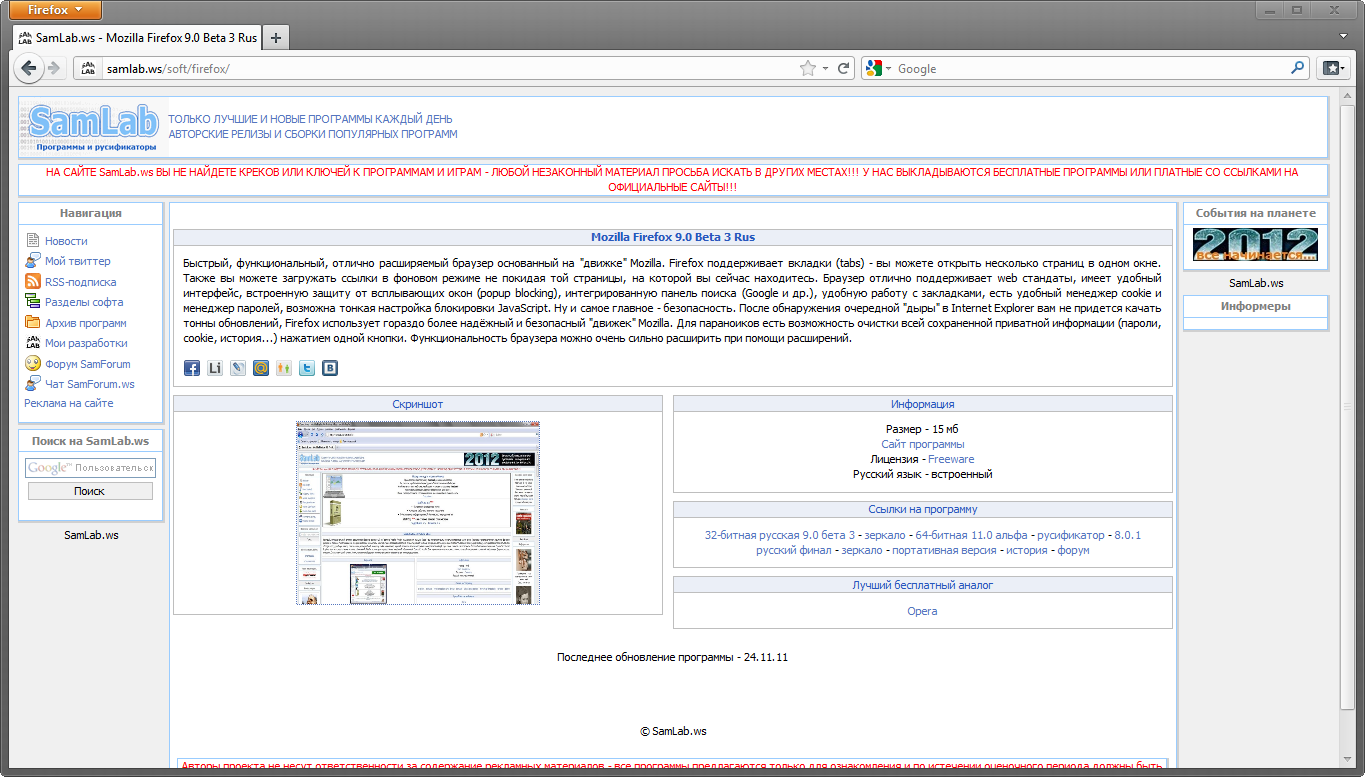
Task: Click the tree icon beside Разделы софта
Action: pyautogui.click(x=33, y=302)
